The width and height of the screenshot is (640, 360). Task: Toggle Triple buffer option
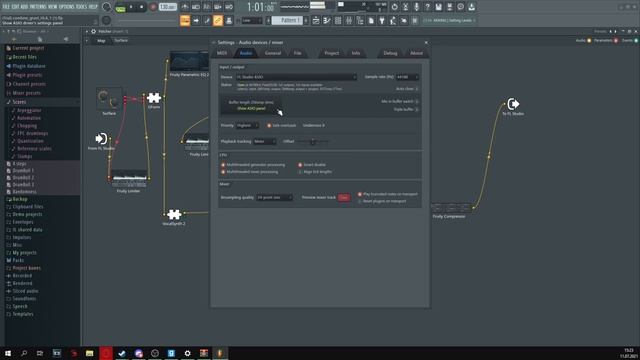(x=417, y=109)
